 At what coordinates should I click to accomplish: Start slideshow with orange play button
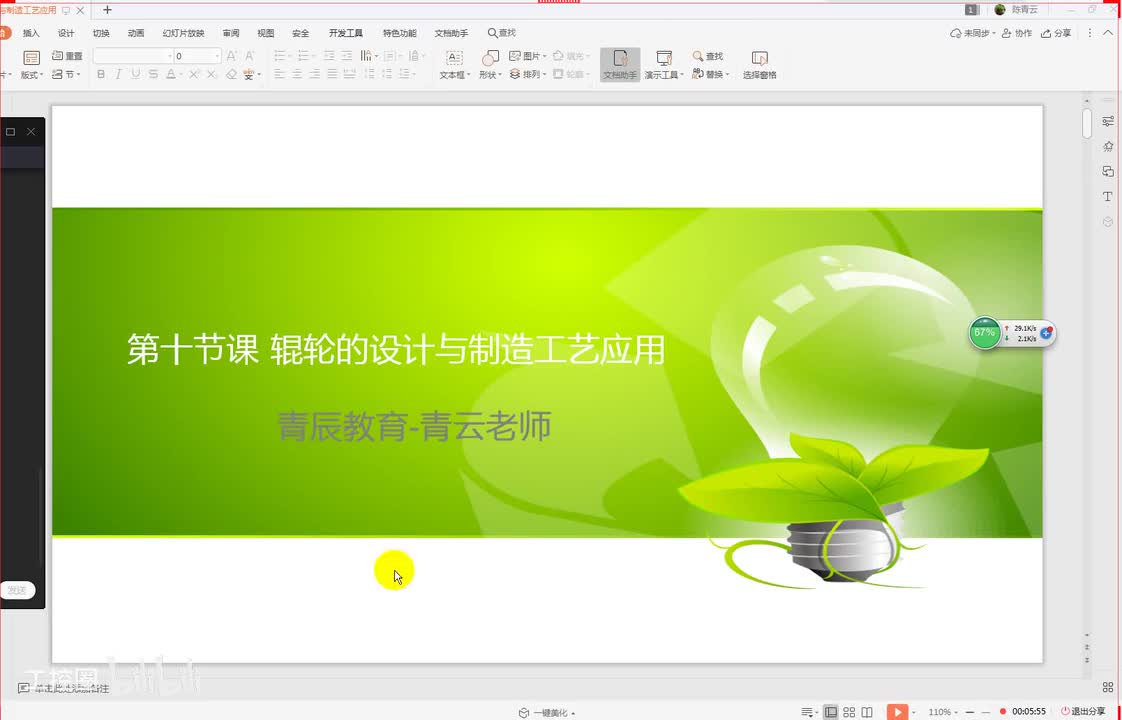click(x=897, y=712)
